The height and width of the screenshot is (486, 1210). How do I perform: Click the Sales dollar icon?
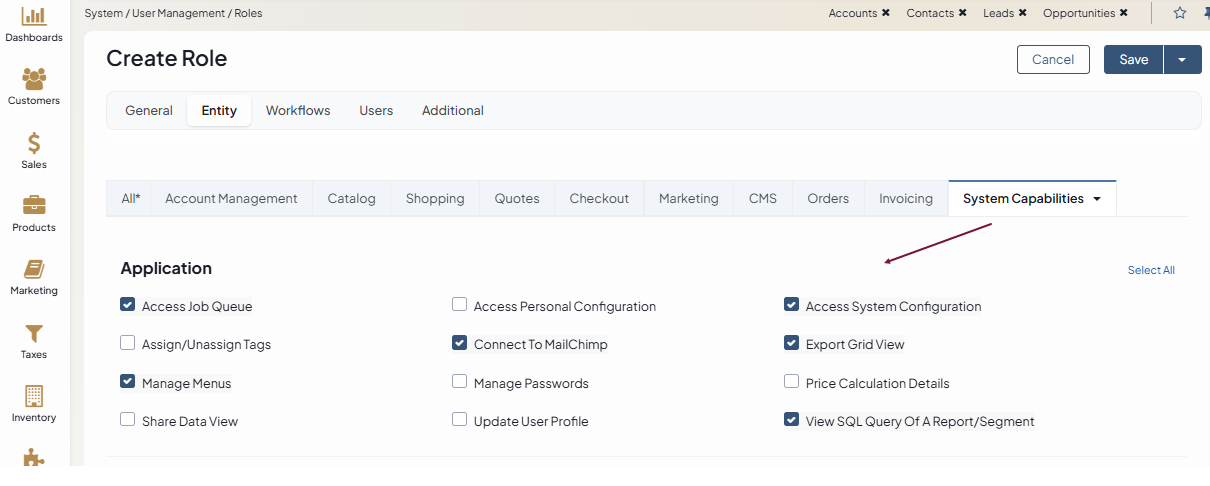(x=34, y=143)
